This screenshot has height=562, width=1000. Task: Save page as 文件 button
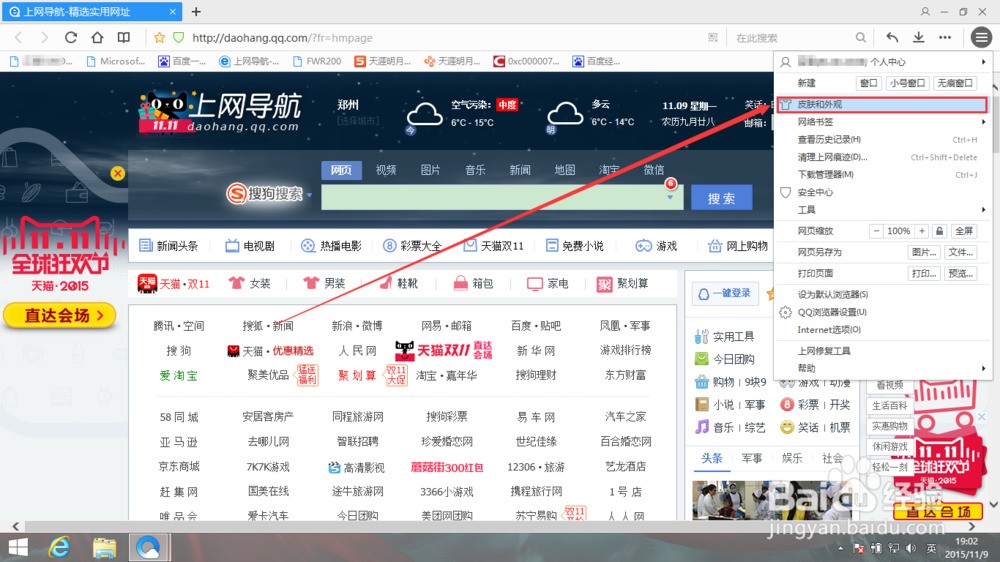coord(960,252)
